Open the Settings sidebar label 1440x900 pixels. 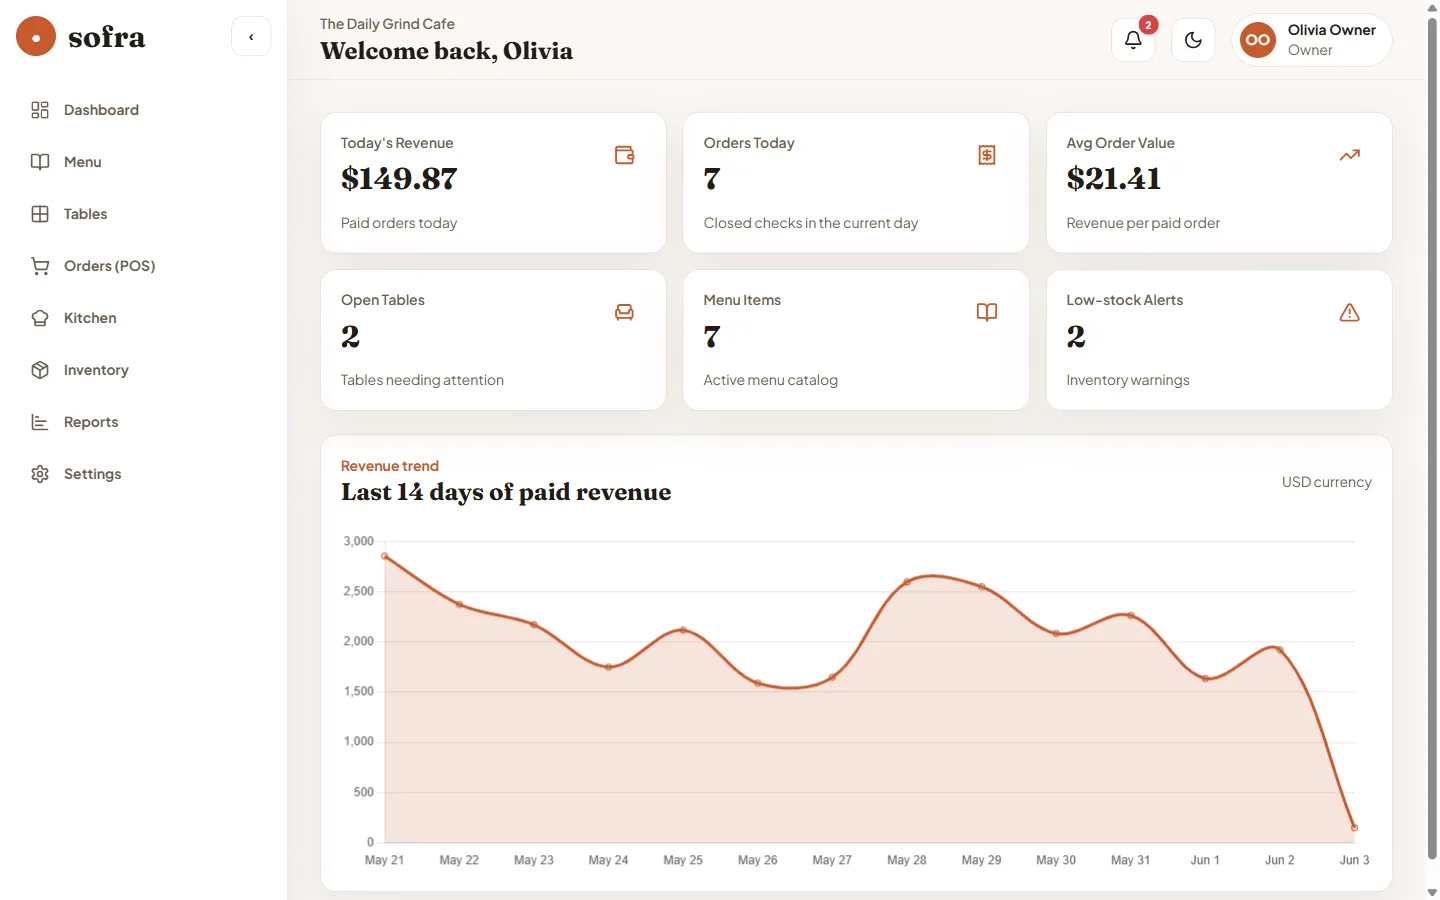pyautogui.click(x=92, y=474)
